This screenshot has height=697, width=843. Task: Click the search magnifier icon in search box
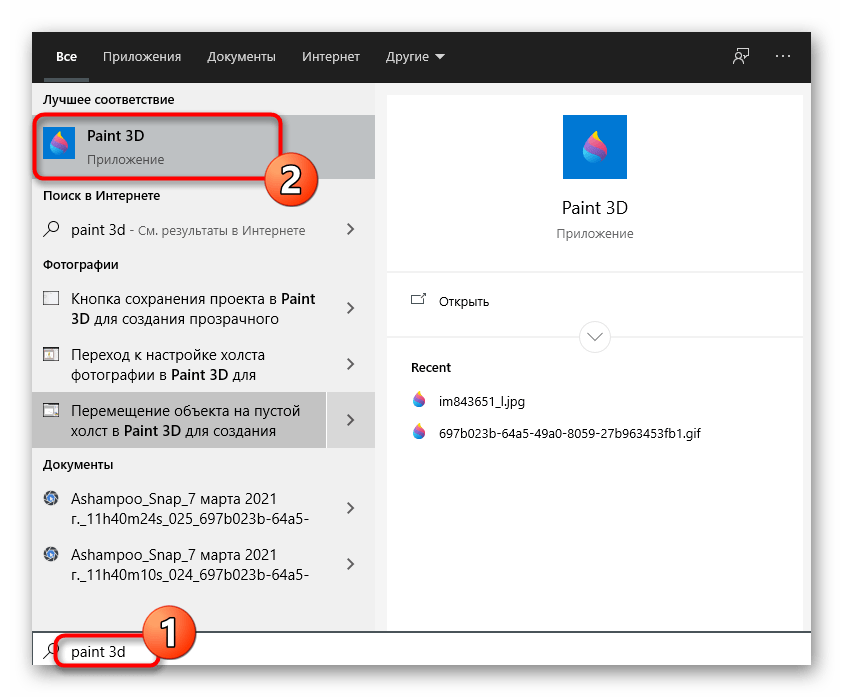tap(52, 651)
